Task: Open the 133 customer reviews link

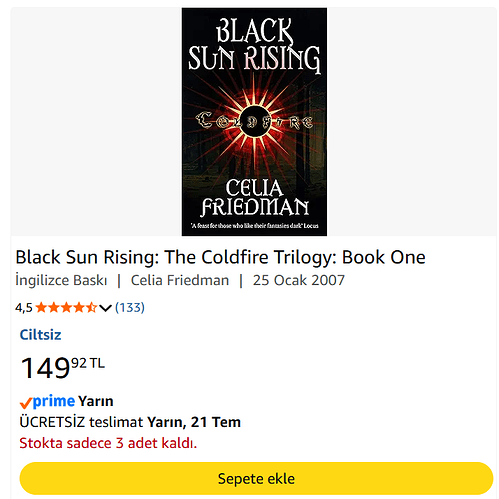Action: pyautogui.click(x=130, y=307)
